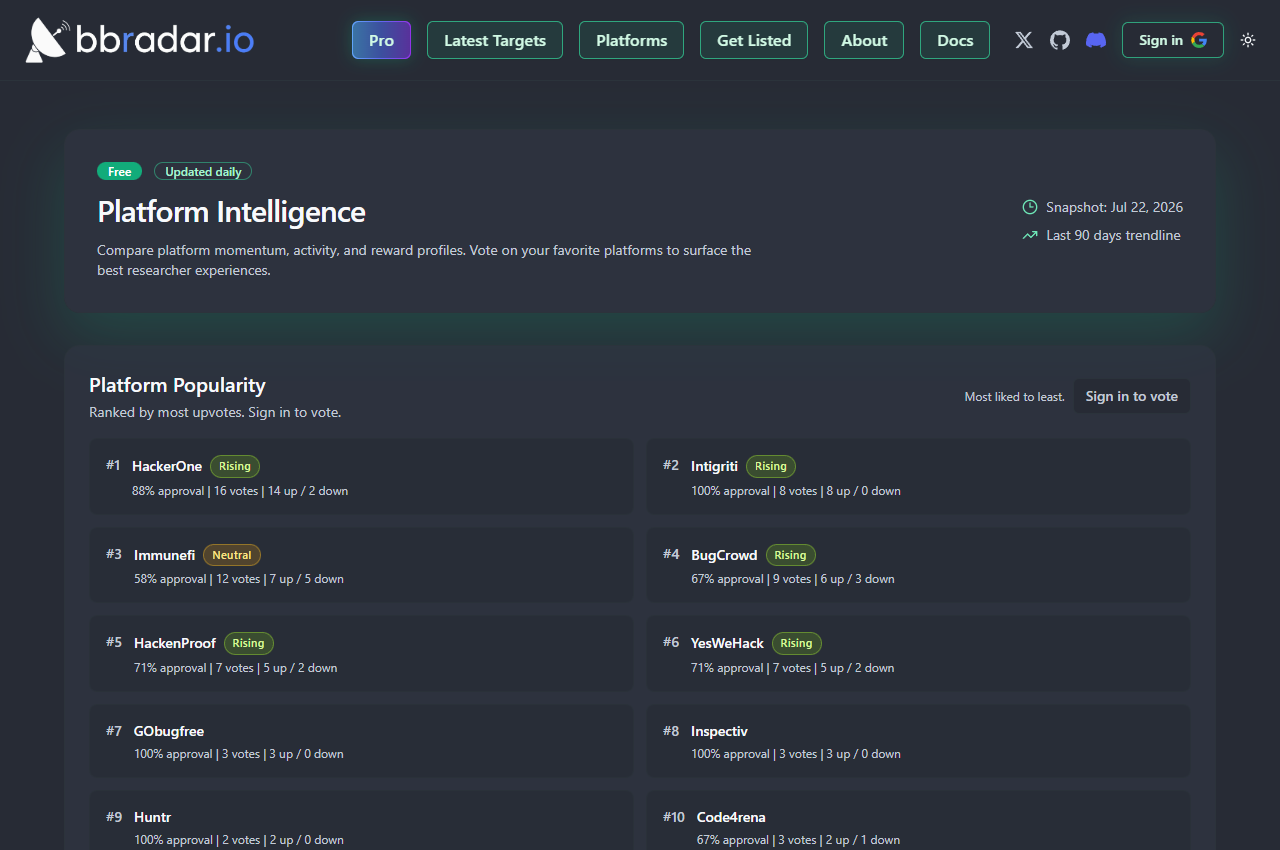Screen dimensions: 1280x850
Task: Click the Rising badge beside YesWeHack
Action: point(797,643)
